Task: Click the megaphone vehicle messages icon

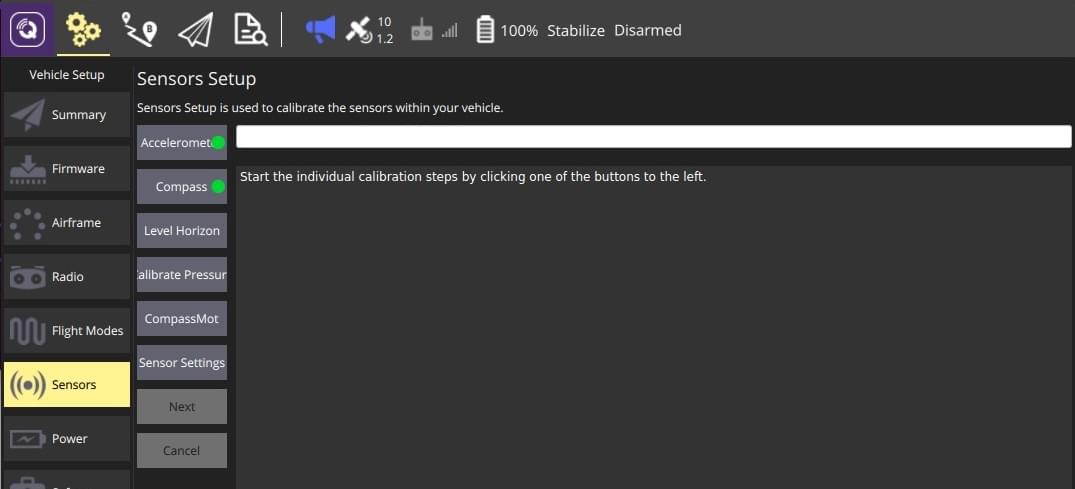Action: [x=320, y=30]
